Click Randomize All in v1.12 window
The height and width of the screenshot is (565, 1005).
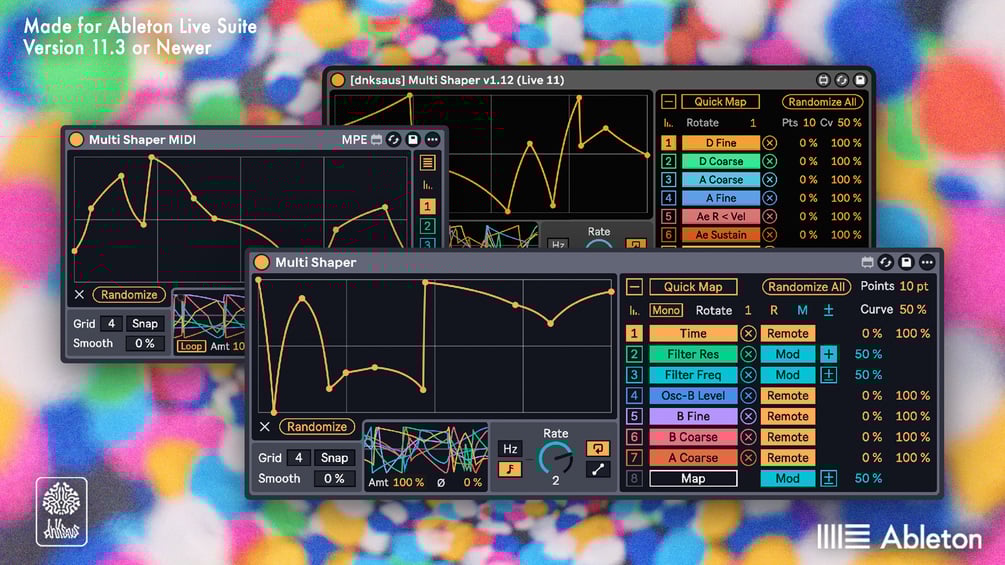coord(822,101)
